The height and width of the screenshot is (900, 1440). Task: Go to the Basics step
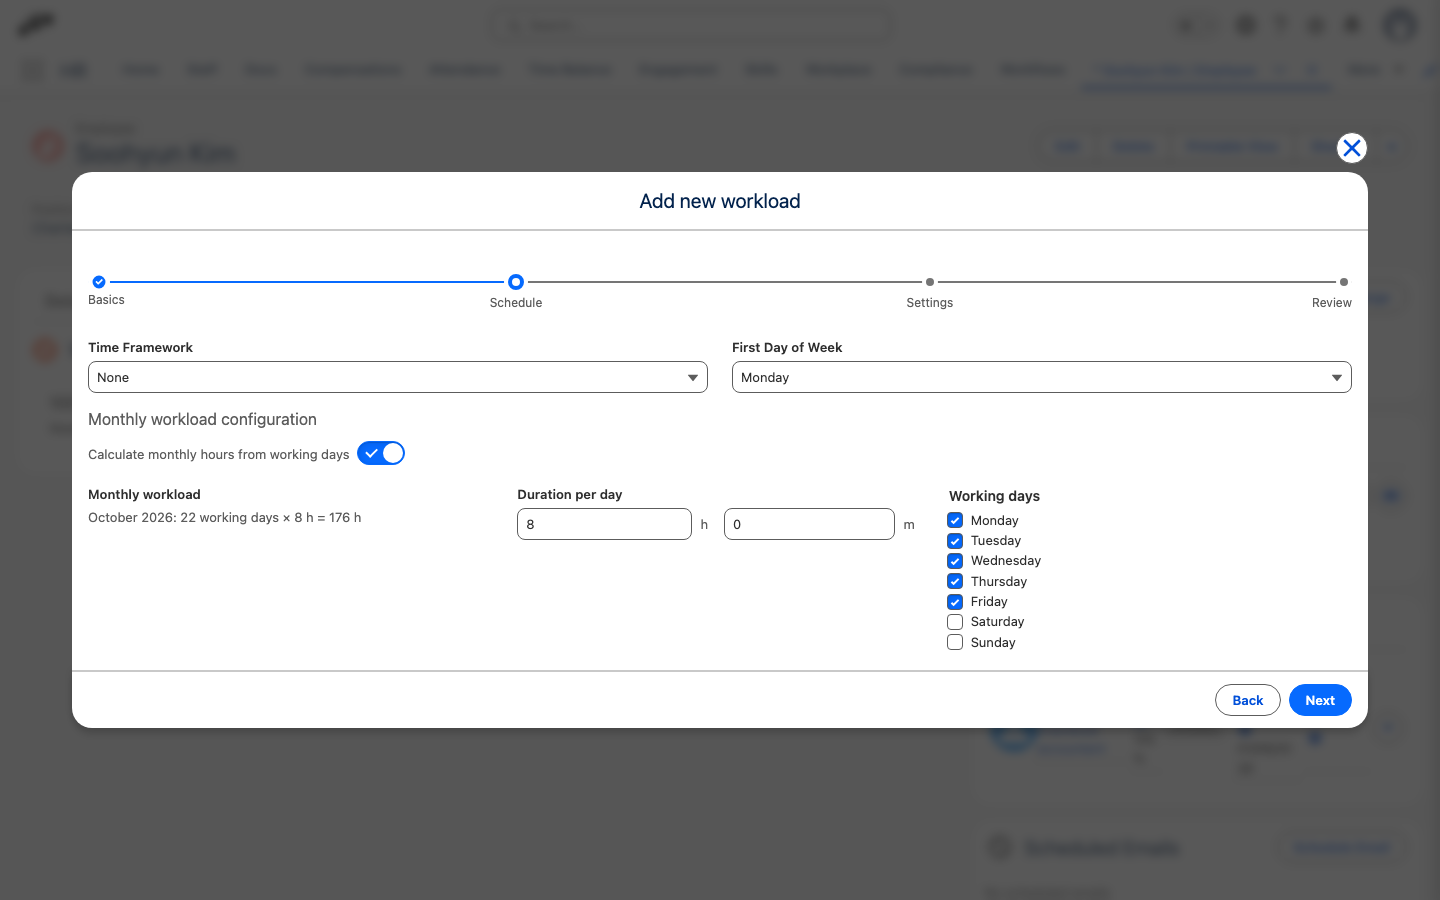99,282
